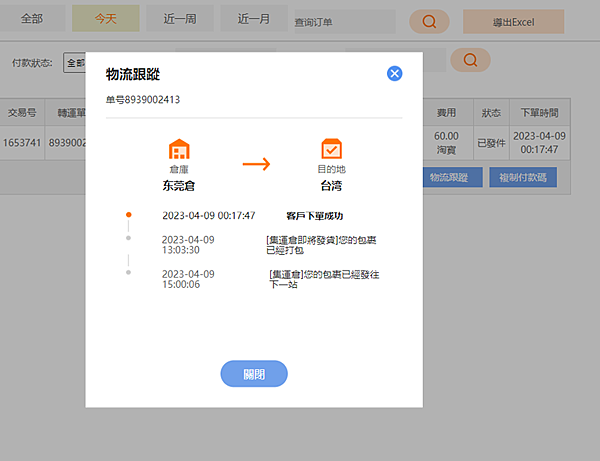Click the 複制付款碼 button
600x461 pixels.
523,177
